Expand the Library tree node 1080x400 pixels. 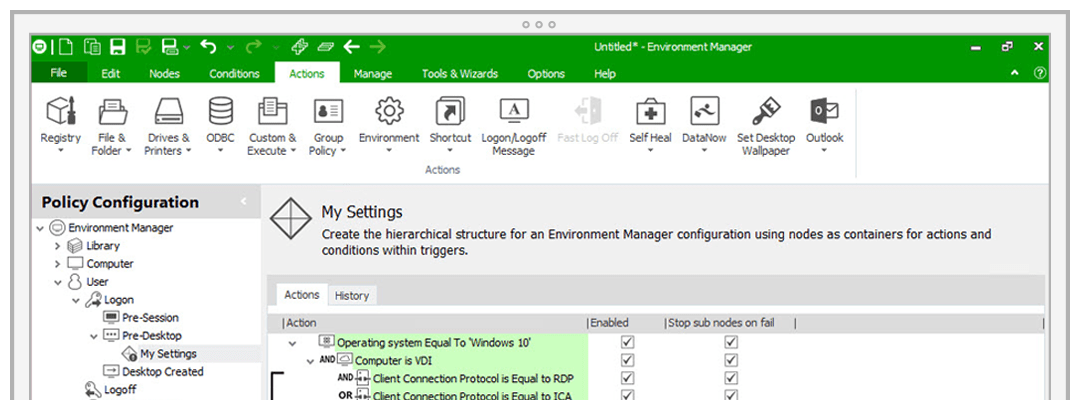coord(58,246)
